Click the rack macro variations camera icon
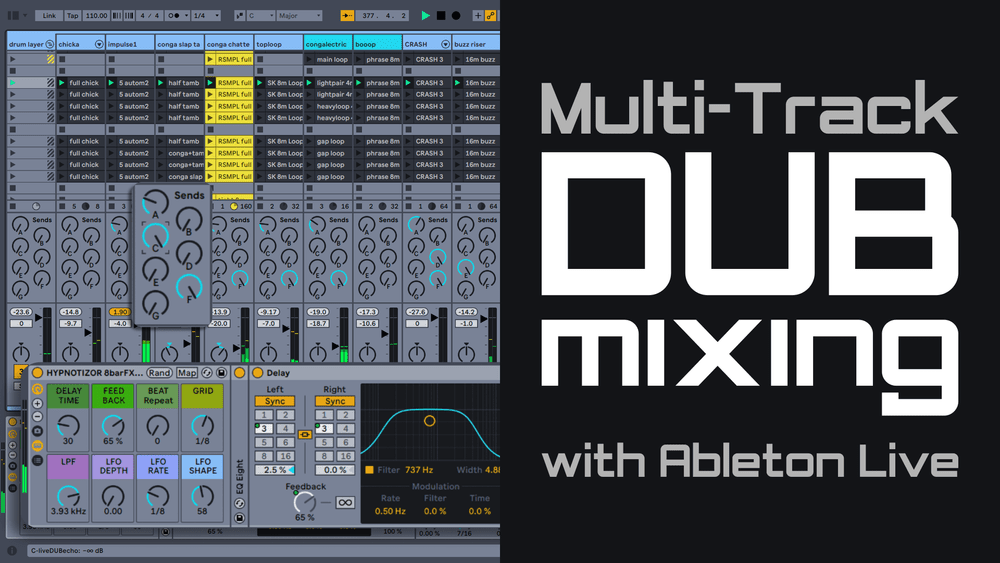 pos(38,431)
